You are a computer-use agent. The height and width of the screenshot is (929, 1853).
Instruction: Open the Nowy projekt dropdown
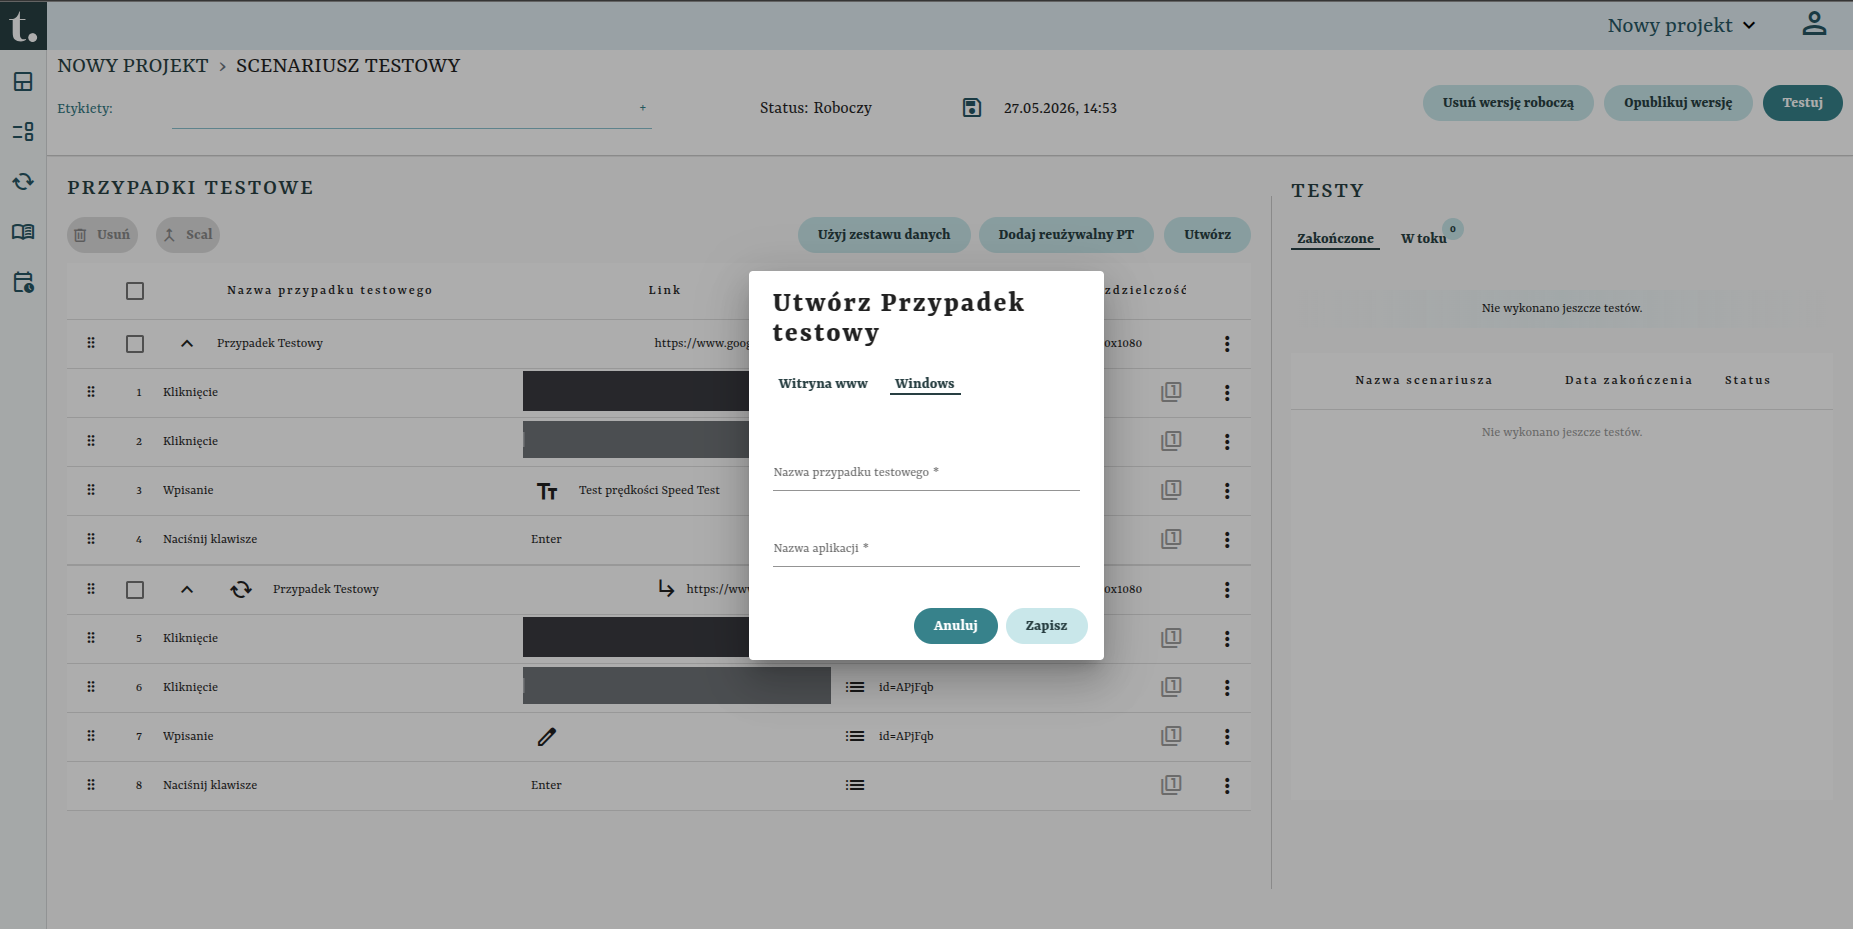tap(1682, 26)
